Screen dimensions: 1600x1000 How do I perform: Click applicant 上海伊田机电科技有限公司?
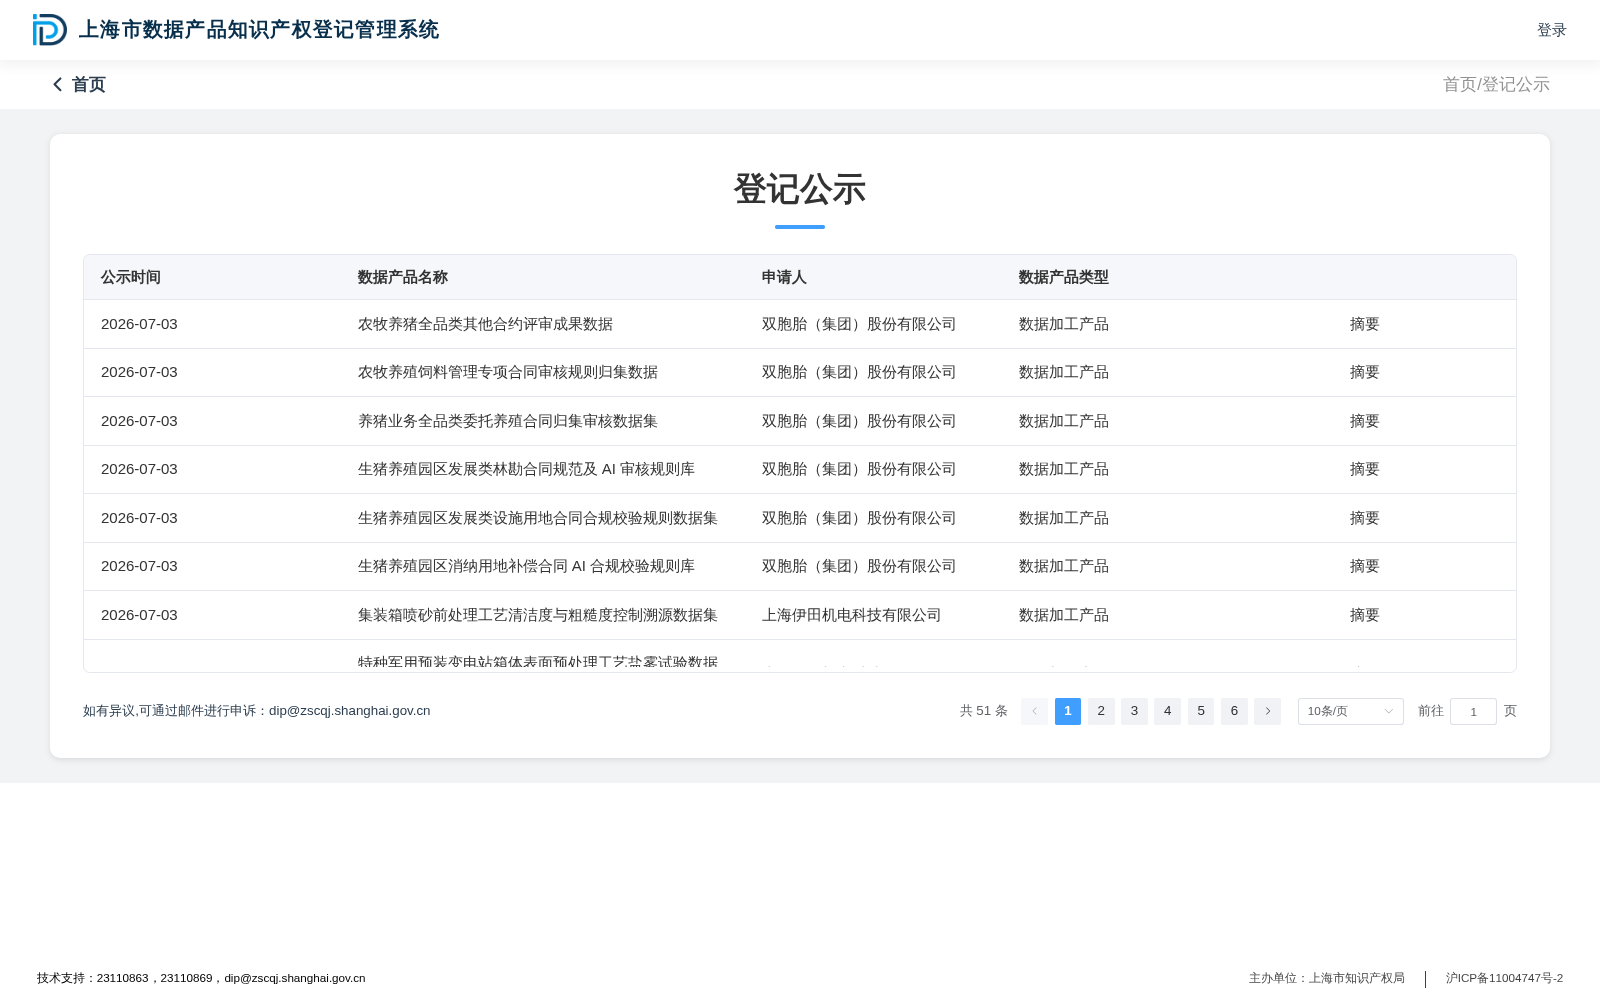[851, 615]
